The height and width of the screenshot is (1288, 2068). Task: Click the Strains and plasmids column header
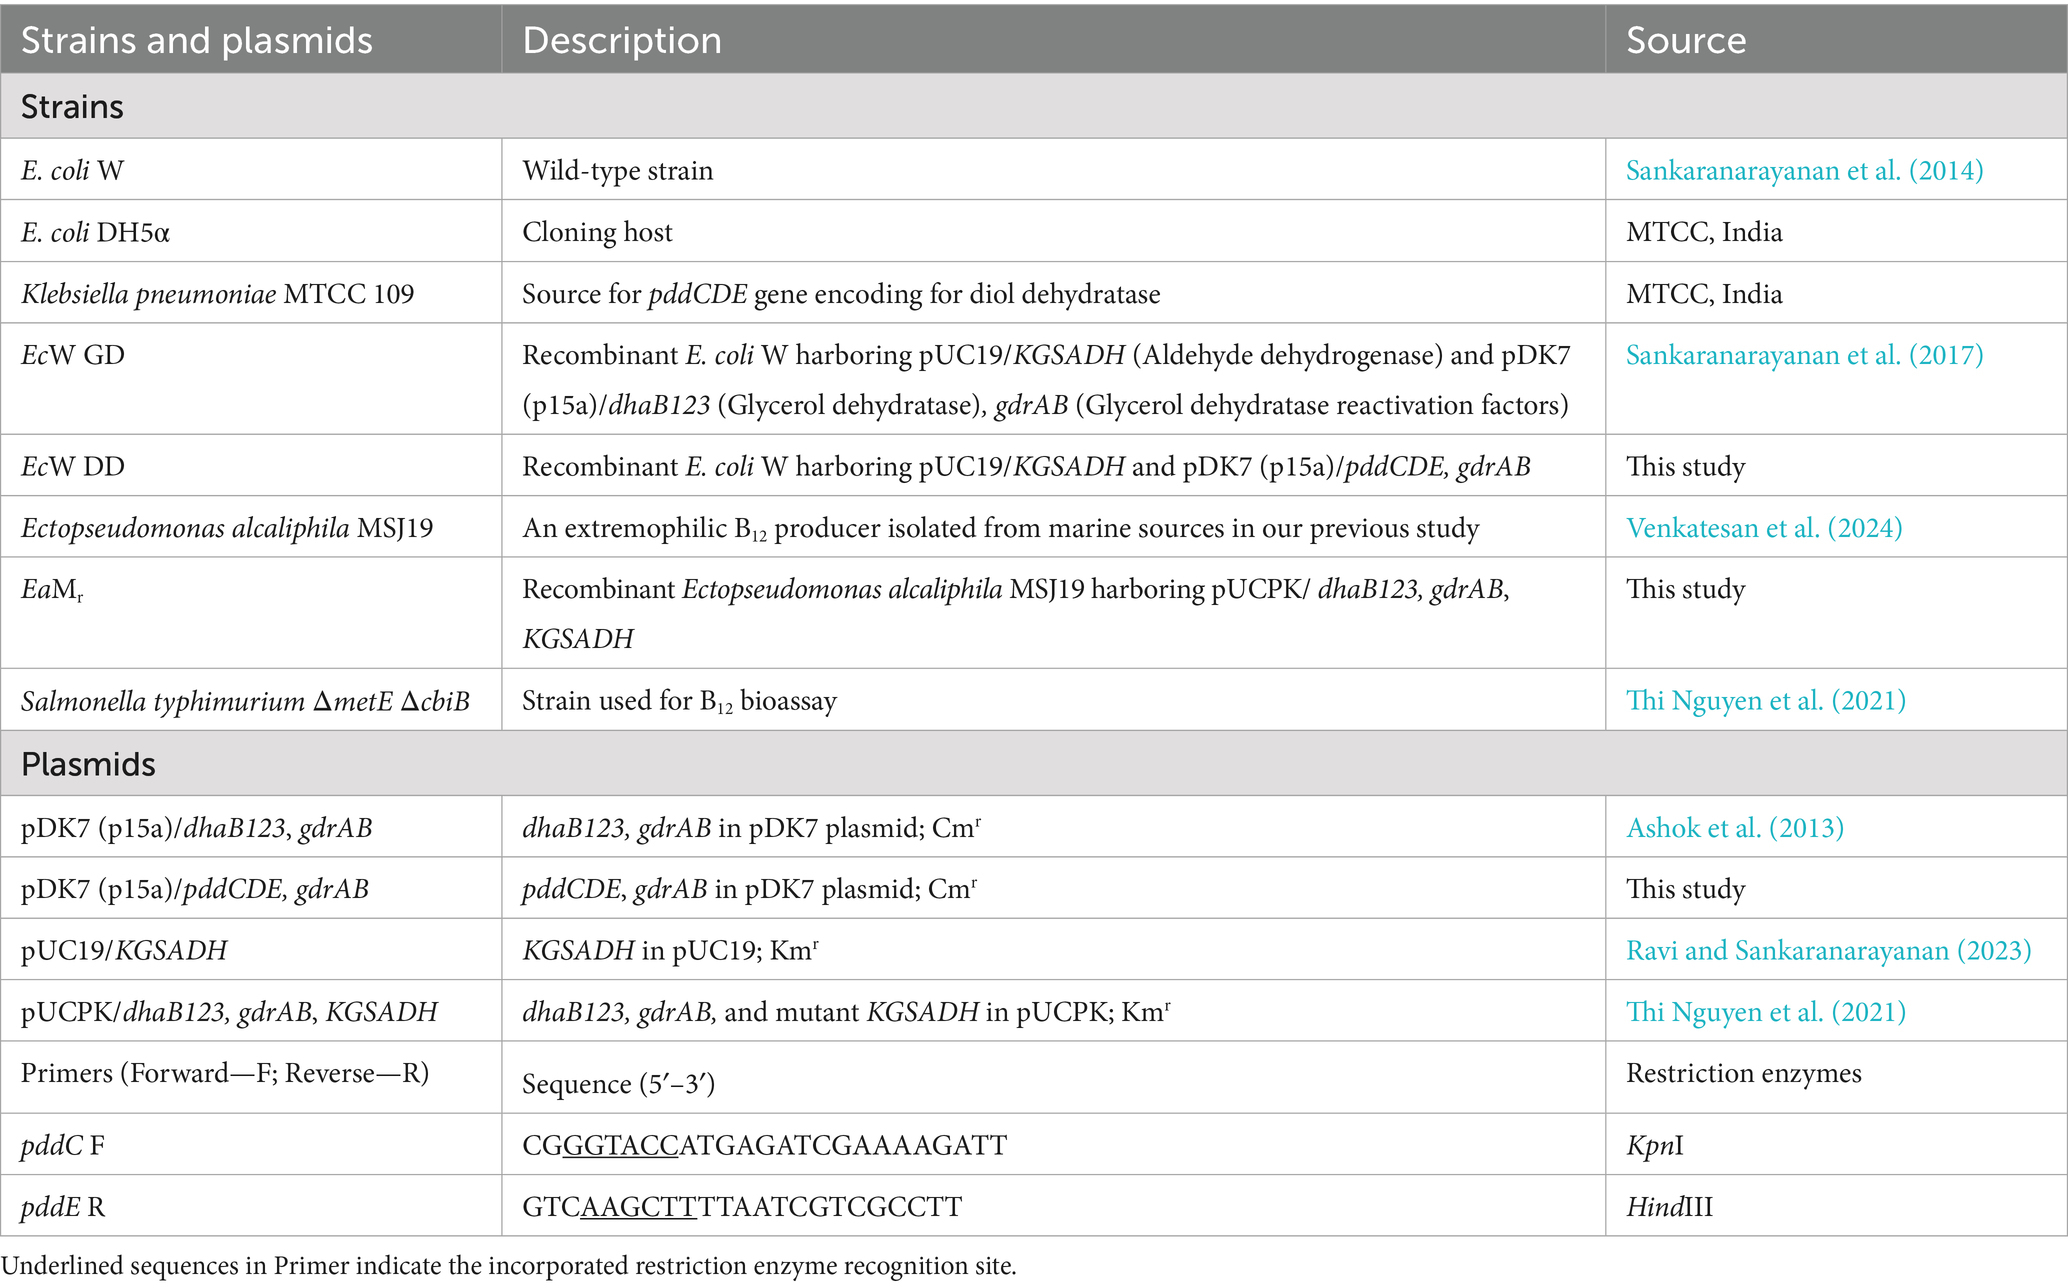[x=197, y=40]
